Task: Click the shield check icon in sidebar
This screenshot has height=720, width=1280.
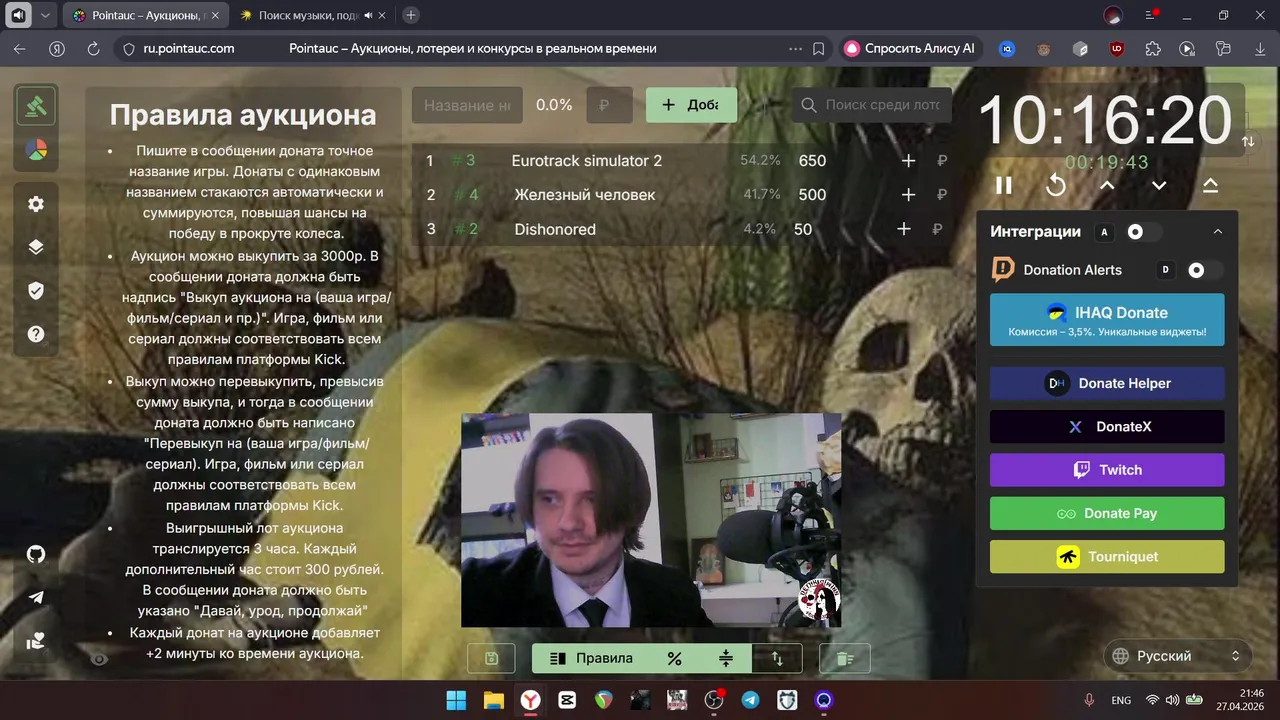Action: (x=36, y=291)
